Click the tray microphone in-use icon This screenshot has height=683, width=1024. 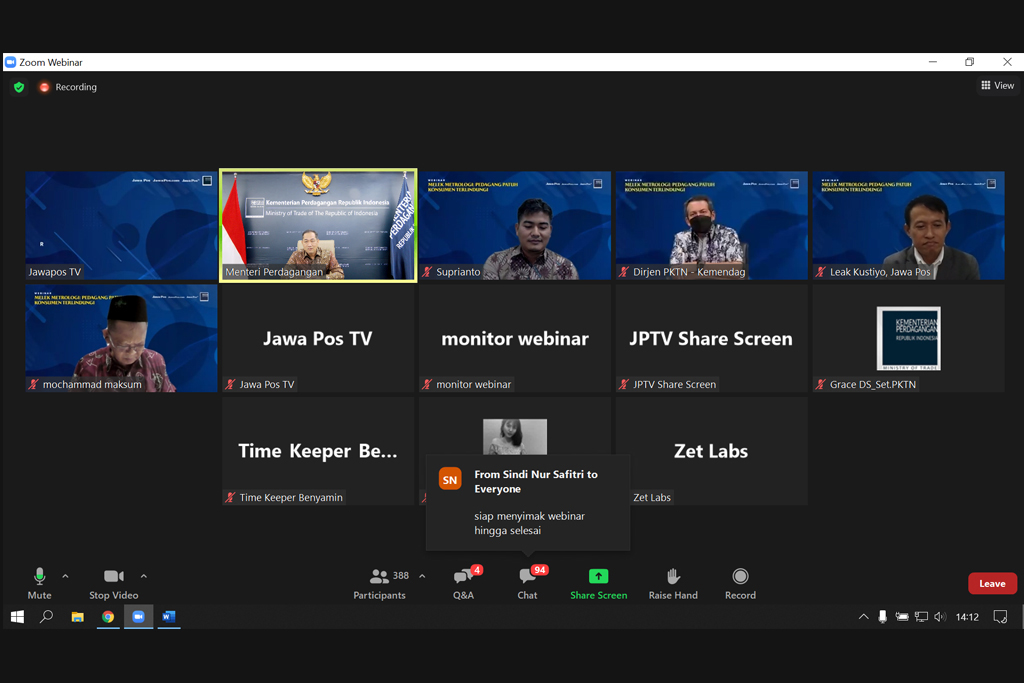click(882, 616)
